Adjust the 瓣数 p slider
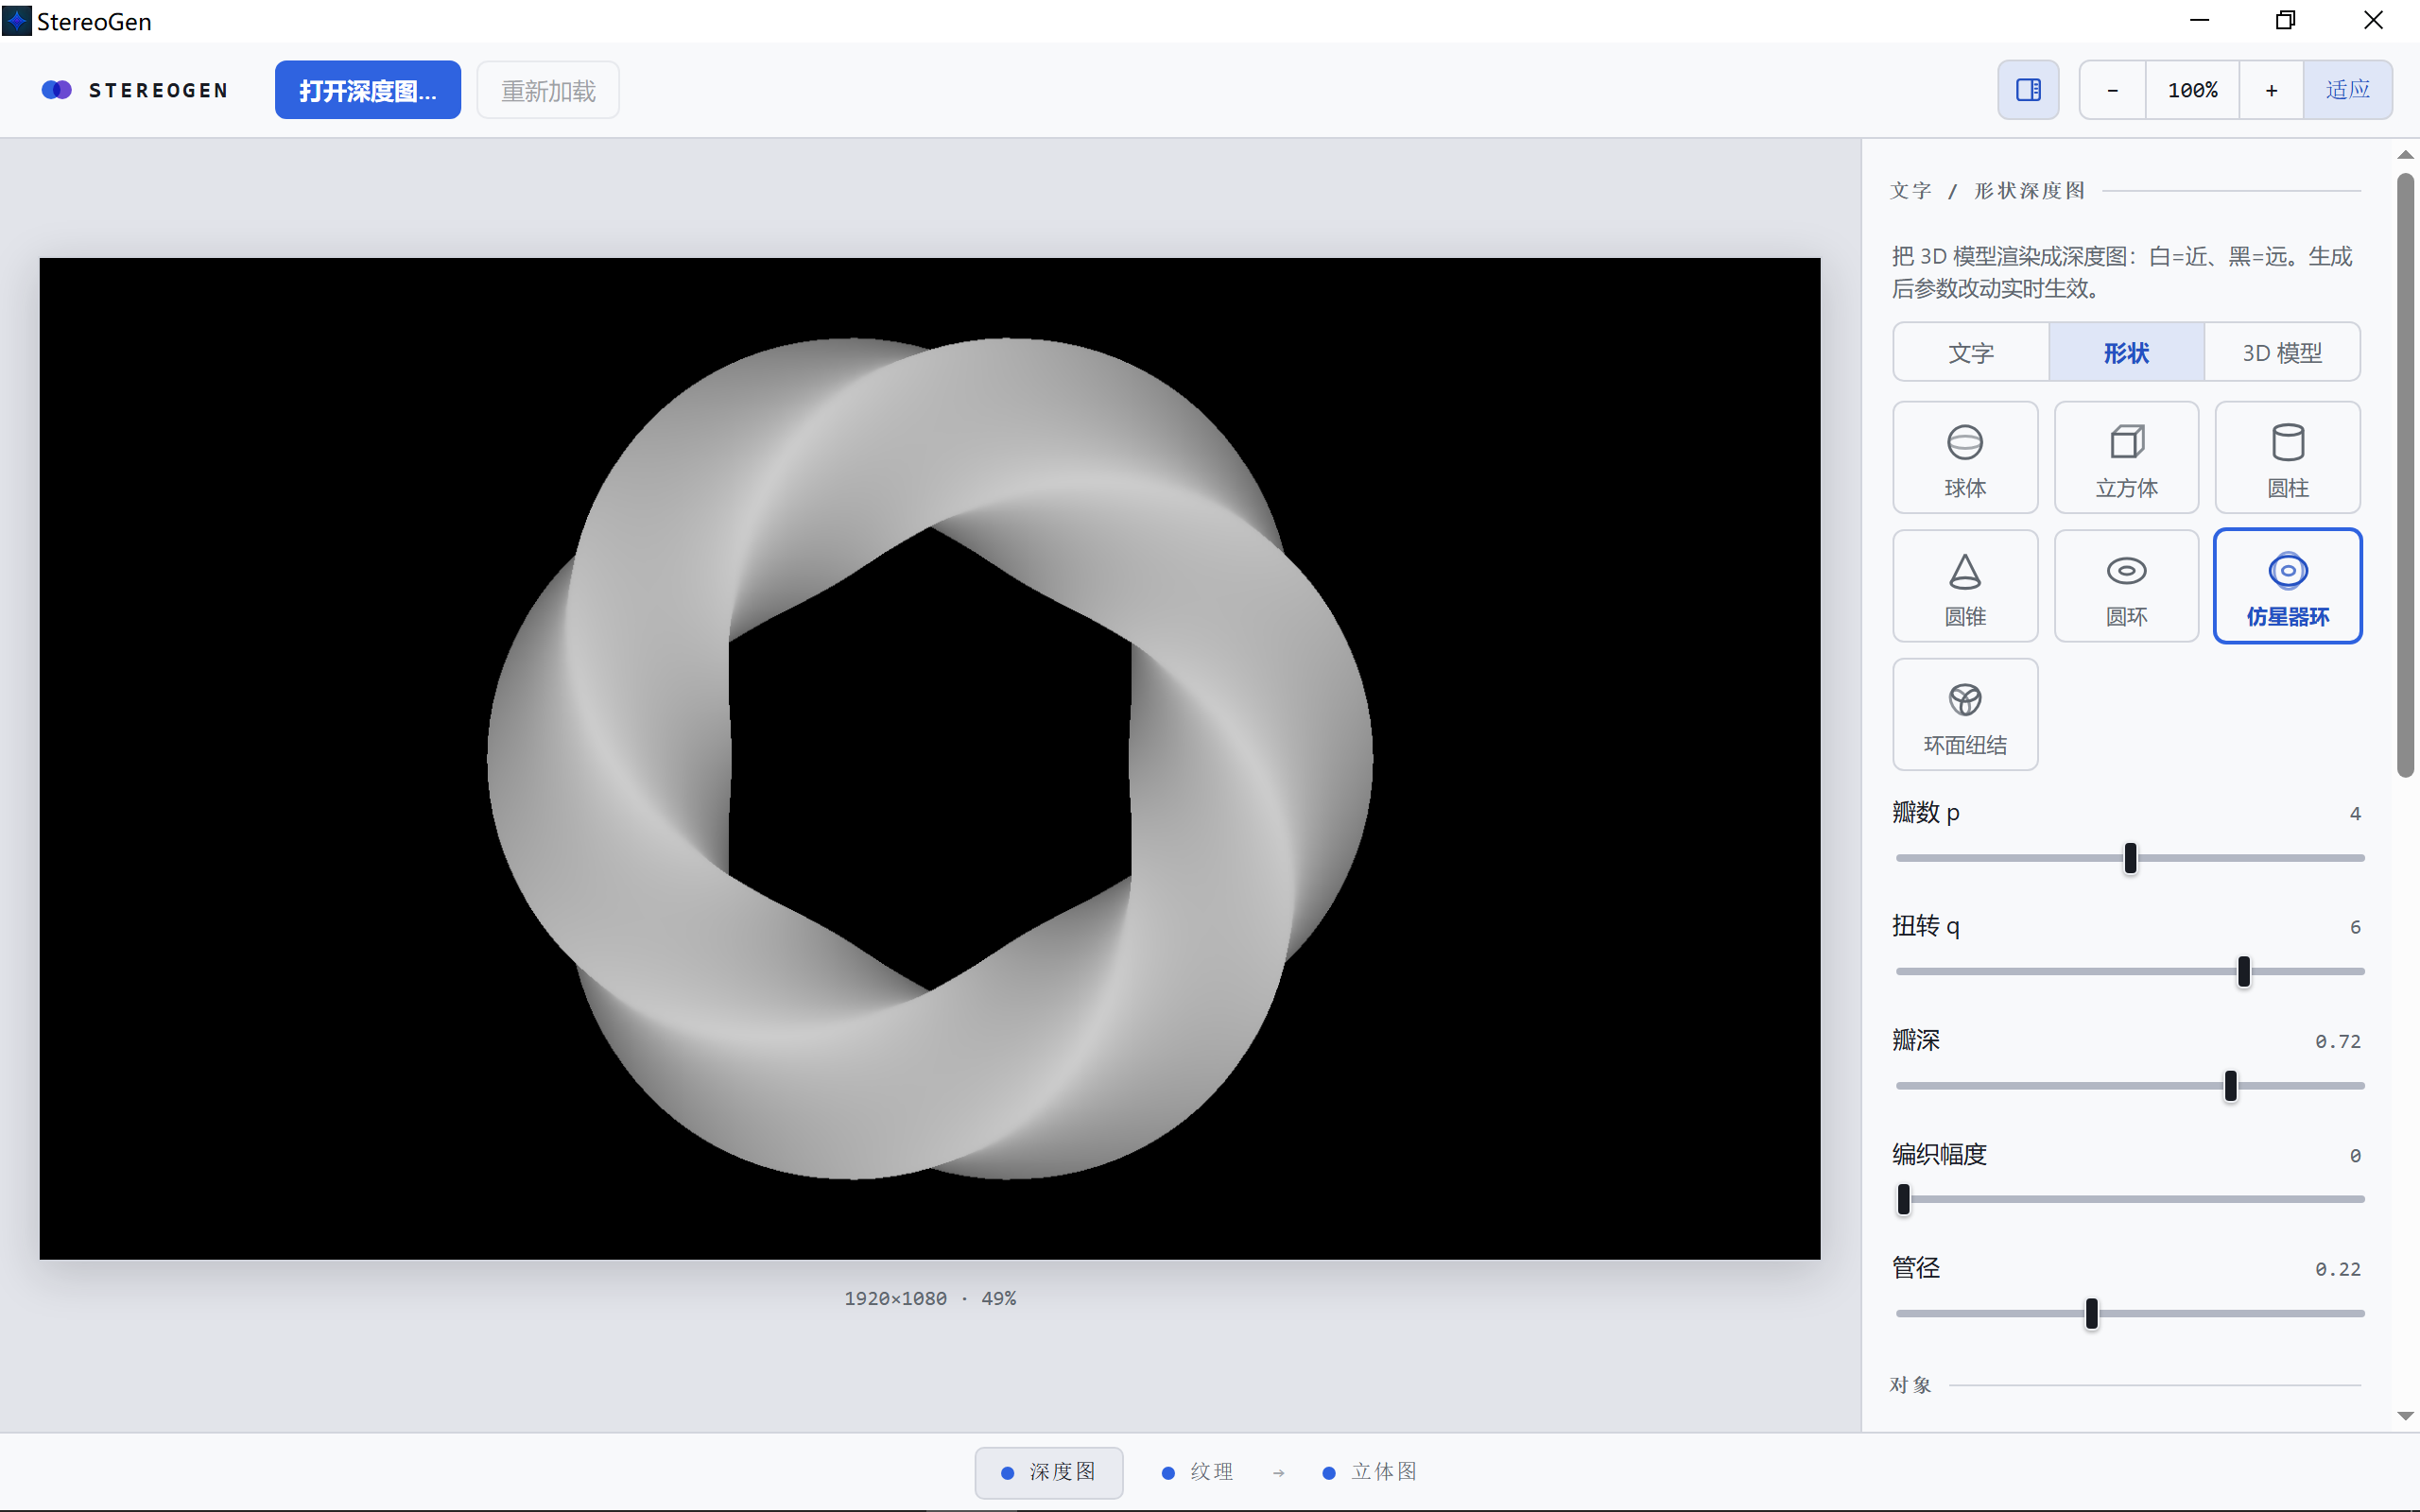This screenshot has height=1512, width=2420. tap(2130, 858)
